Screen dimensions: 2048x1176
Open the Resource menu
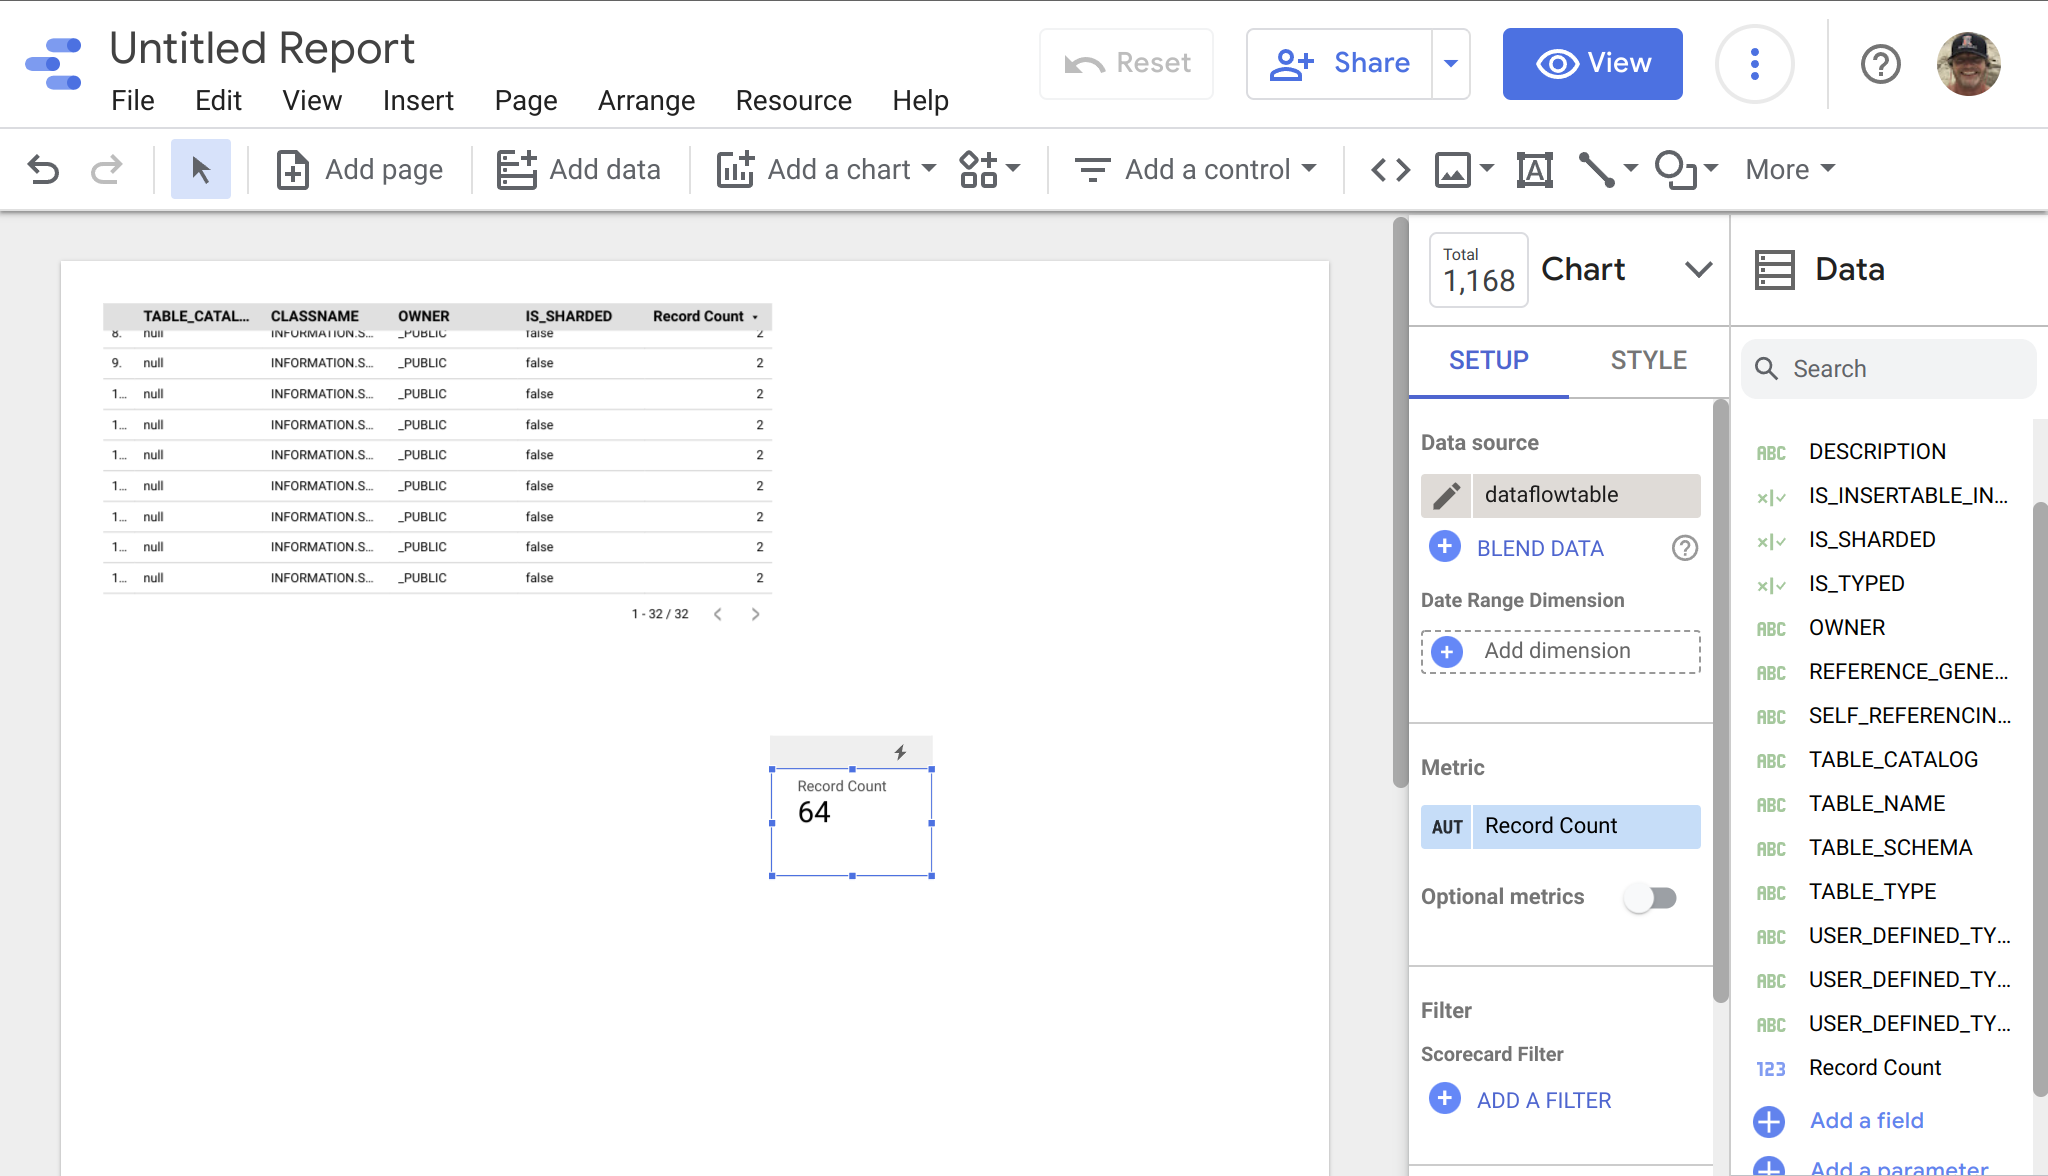coord(793,101)
